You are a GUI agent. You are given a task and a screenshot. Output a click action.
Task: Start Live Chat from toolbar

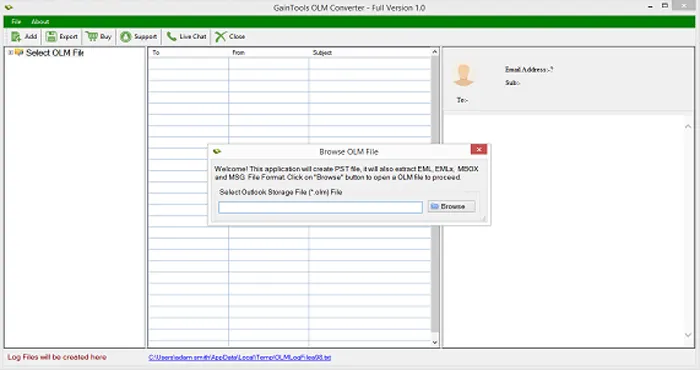click(186, 37)
